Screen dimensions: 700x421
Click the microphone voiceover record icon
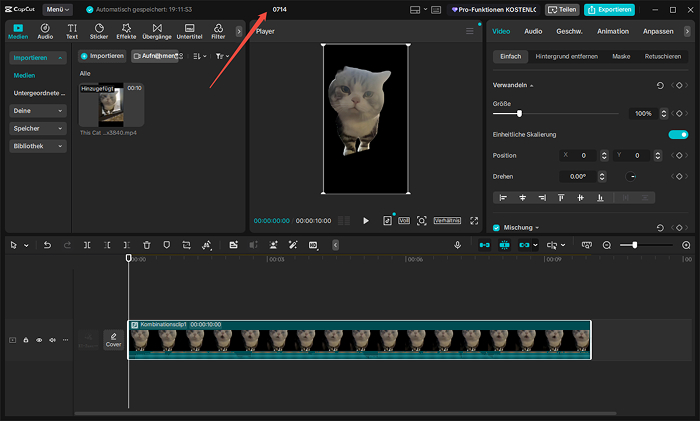(457, 245)
